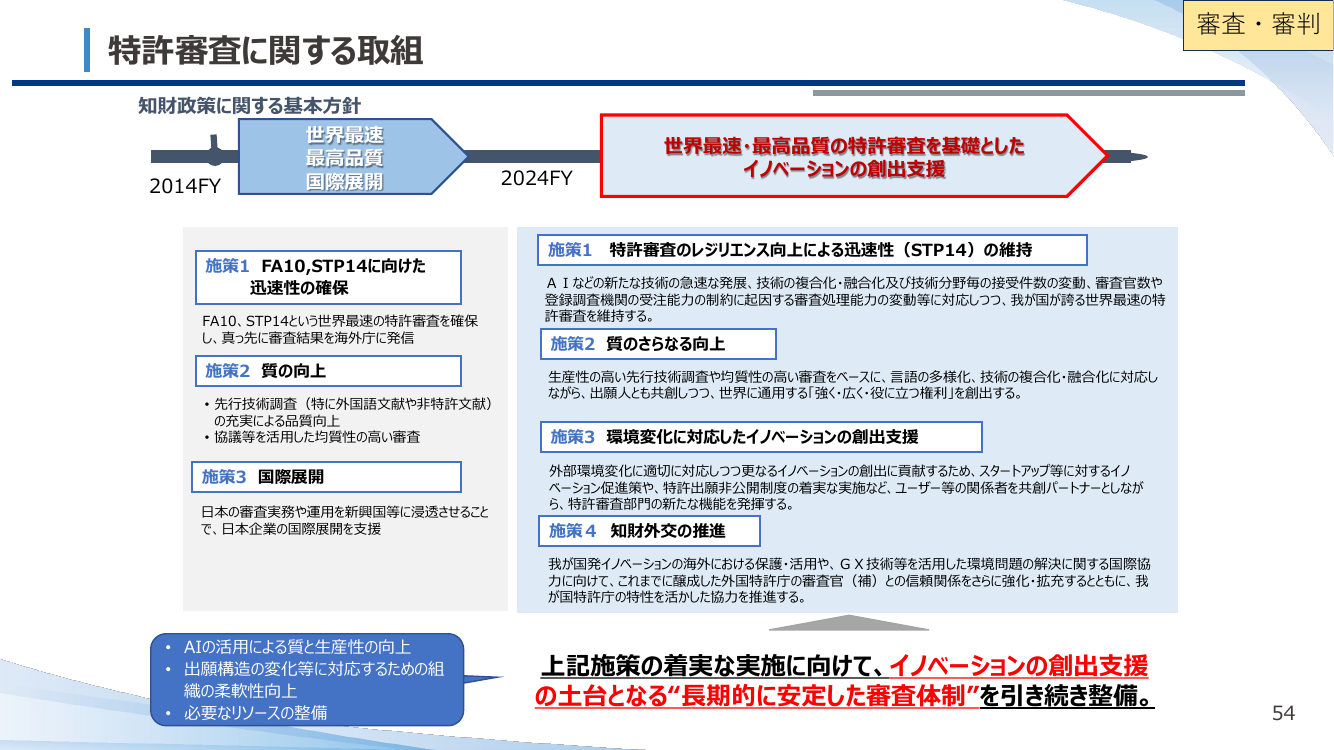Screen dimensions: 1334x750
Task: Select the box 施策4 知財外交の推進
Action: 651,531
